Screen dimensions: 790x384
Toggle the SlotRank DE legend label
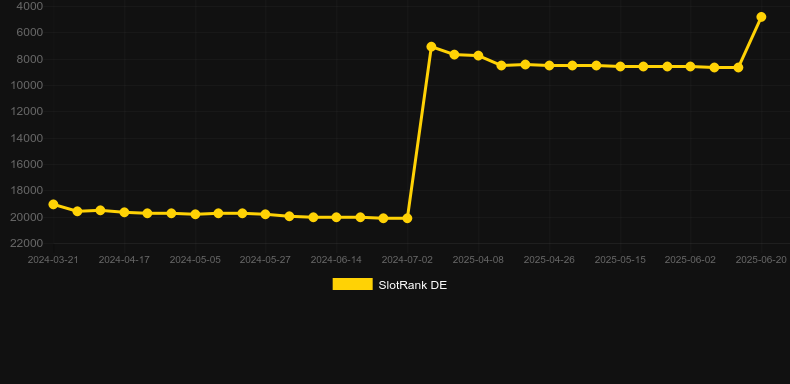point(413,285)
